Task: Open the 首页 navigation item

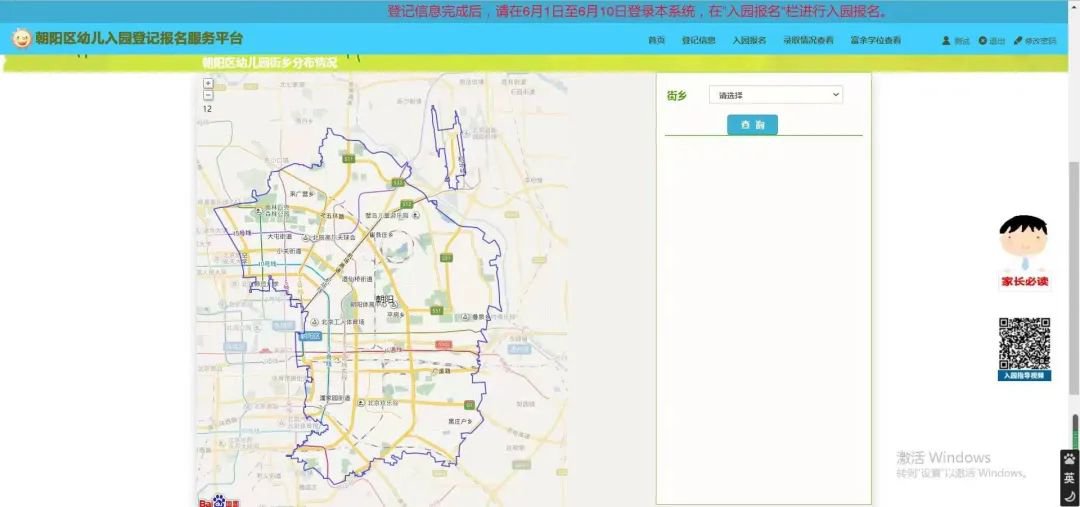Action: click(656, 41)
